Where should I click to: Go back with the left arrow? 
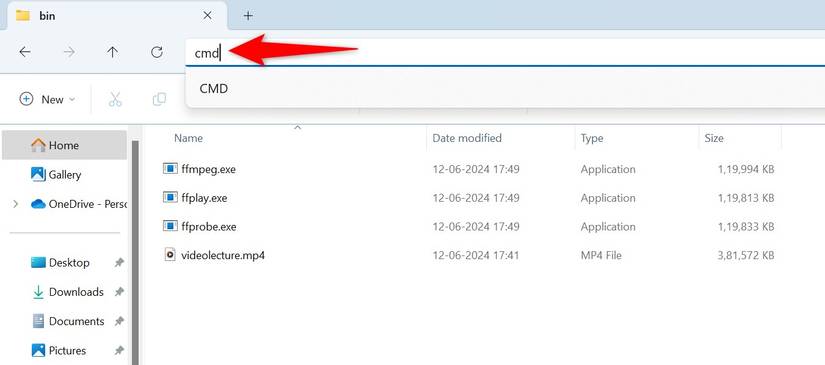point(25,52)
